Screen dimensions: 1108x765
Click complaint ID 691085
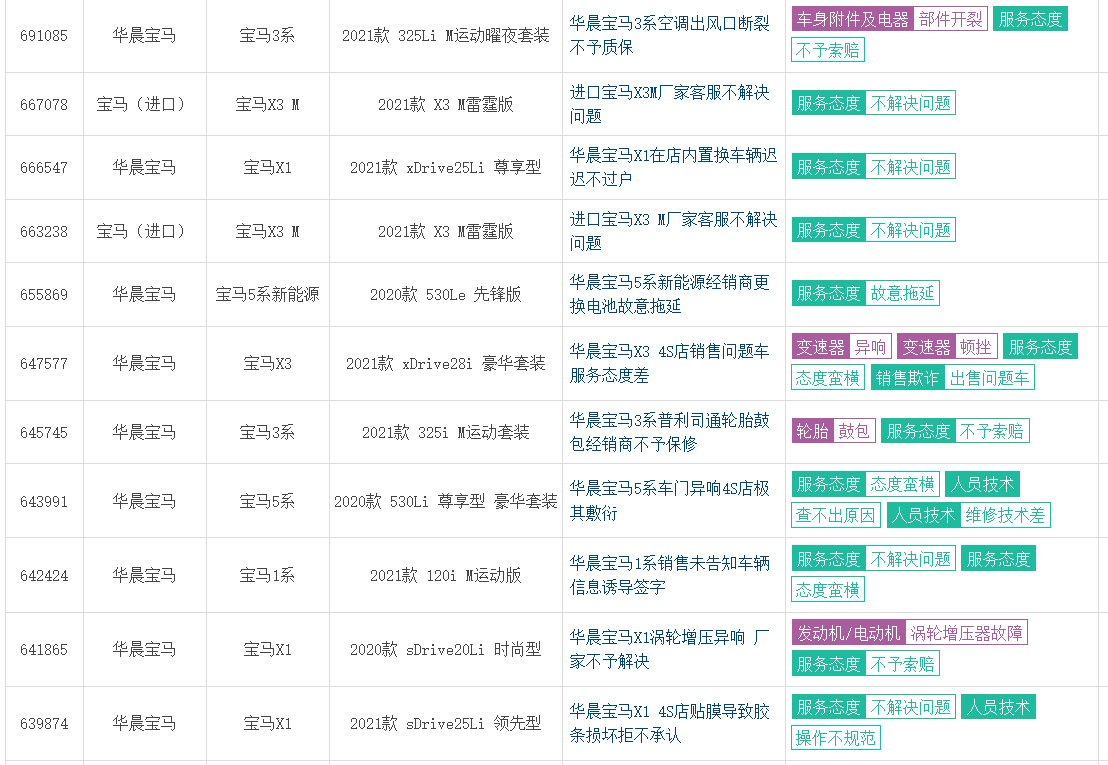coord(44,35)
